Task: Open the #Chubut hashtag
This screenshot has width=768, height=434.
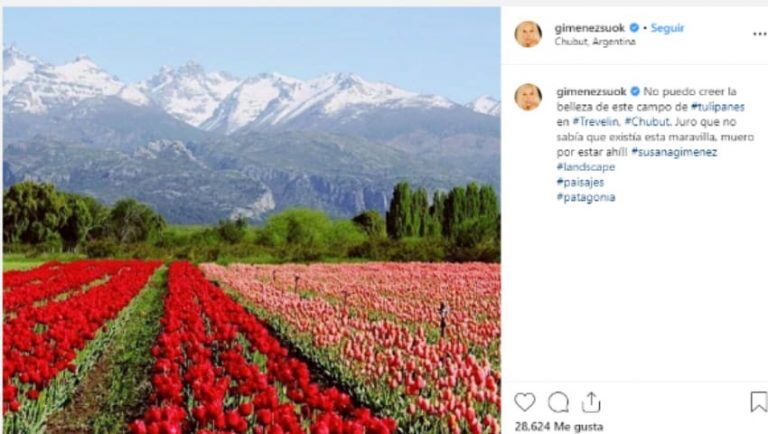Action: (647, 121)
